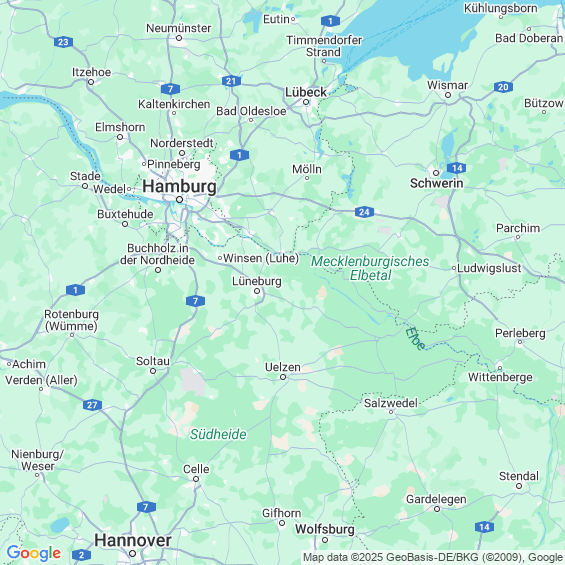Click the A14 shield next to Schwerin

pyautogui.click(x=457, y=168)
